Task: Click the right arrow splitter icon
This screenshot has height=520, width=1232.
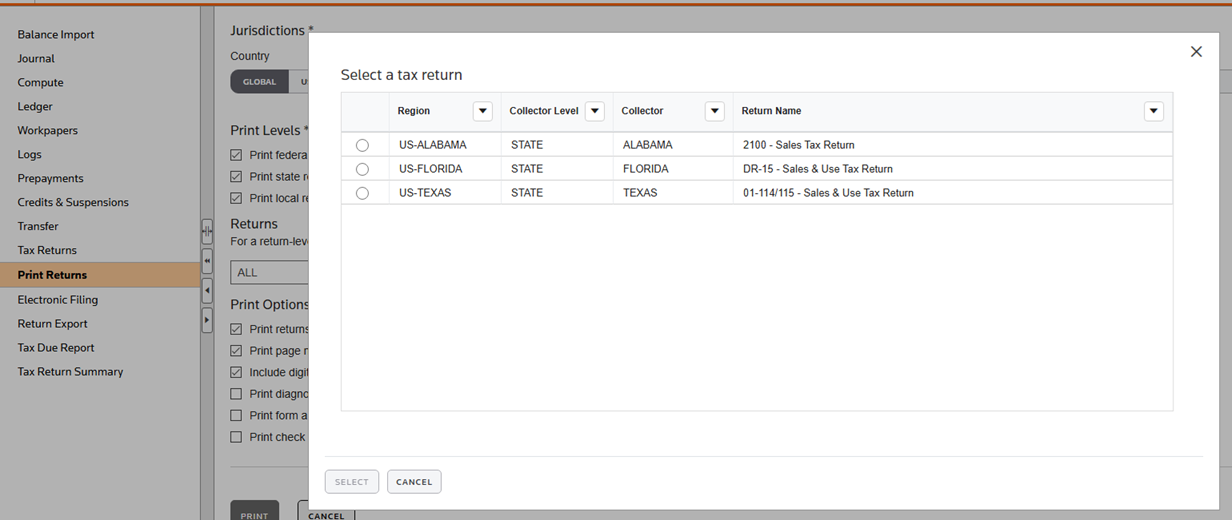Action: (x=207, y=320)
